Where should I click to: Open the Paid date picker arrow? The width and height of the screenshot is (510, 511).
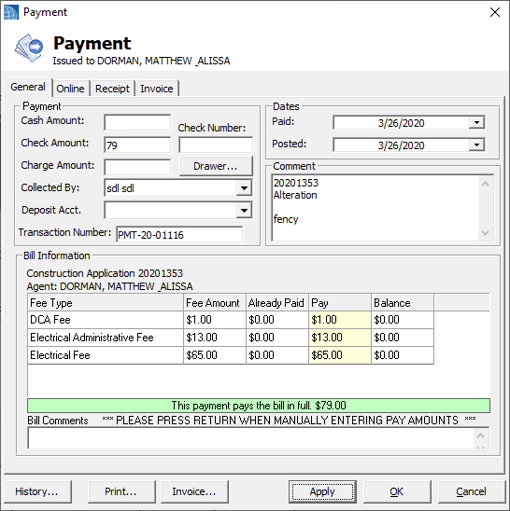click(477, 123)
